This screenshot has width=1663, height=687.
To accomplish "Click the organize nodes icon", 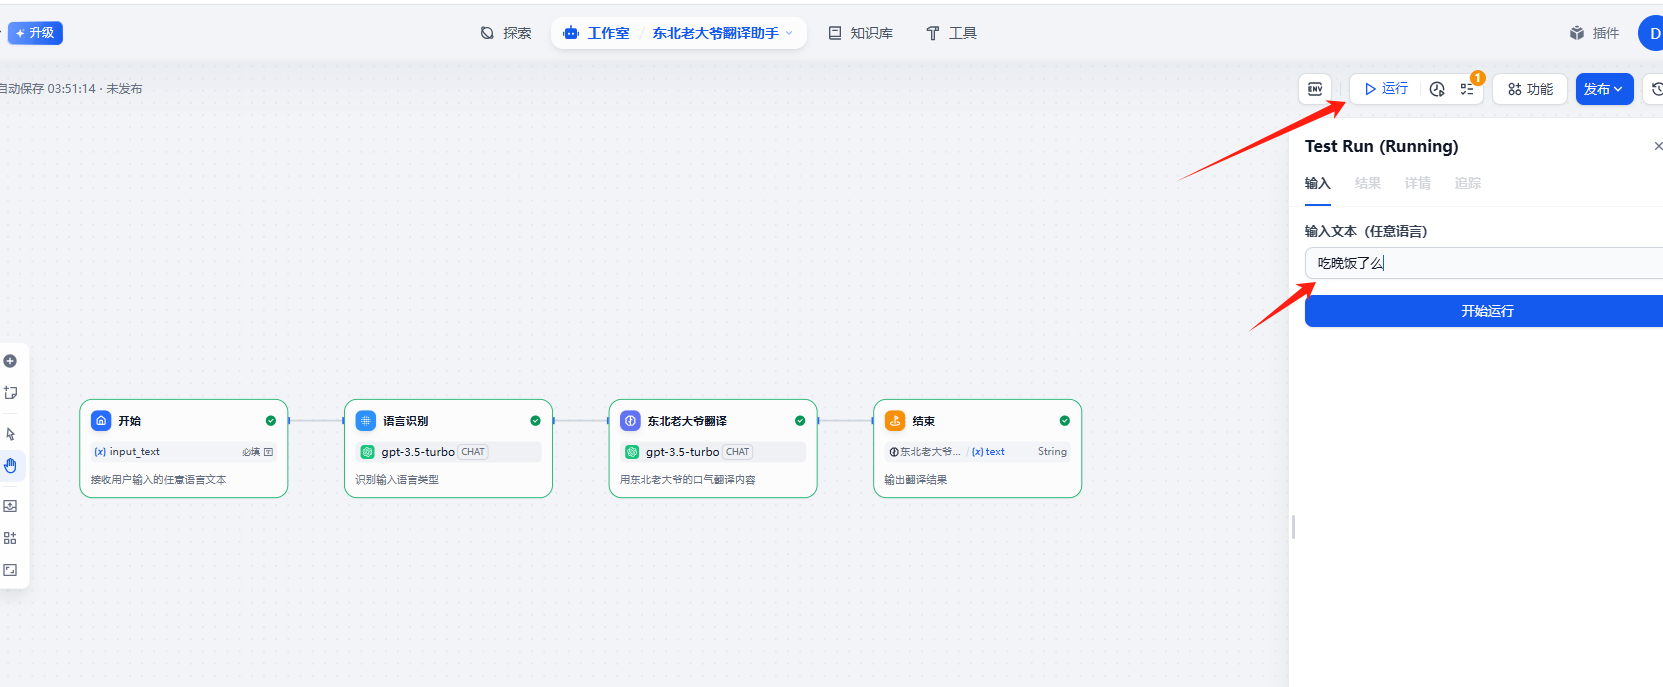I will tap(10, 538).
